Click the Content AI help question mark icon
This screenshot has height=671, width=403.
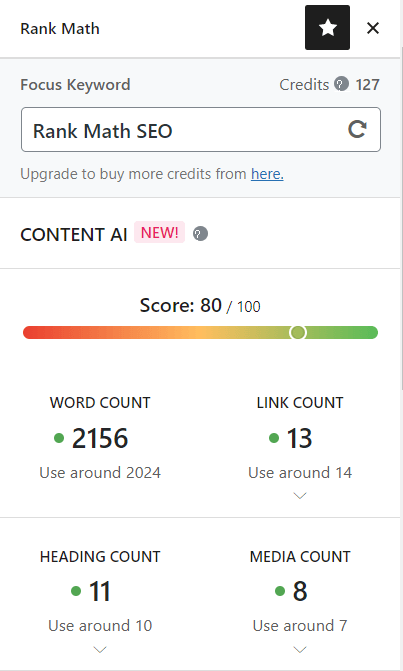pos(200,234)
